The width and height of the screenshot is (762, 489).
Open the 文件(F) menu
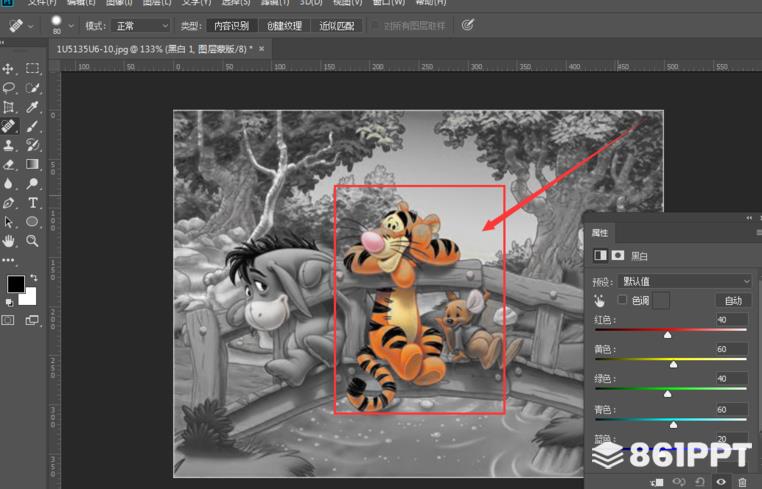42,2
